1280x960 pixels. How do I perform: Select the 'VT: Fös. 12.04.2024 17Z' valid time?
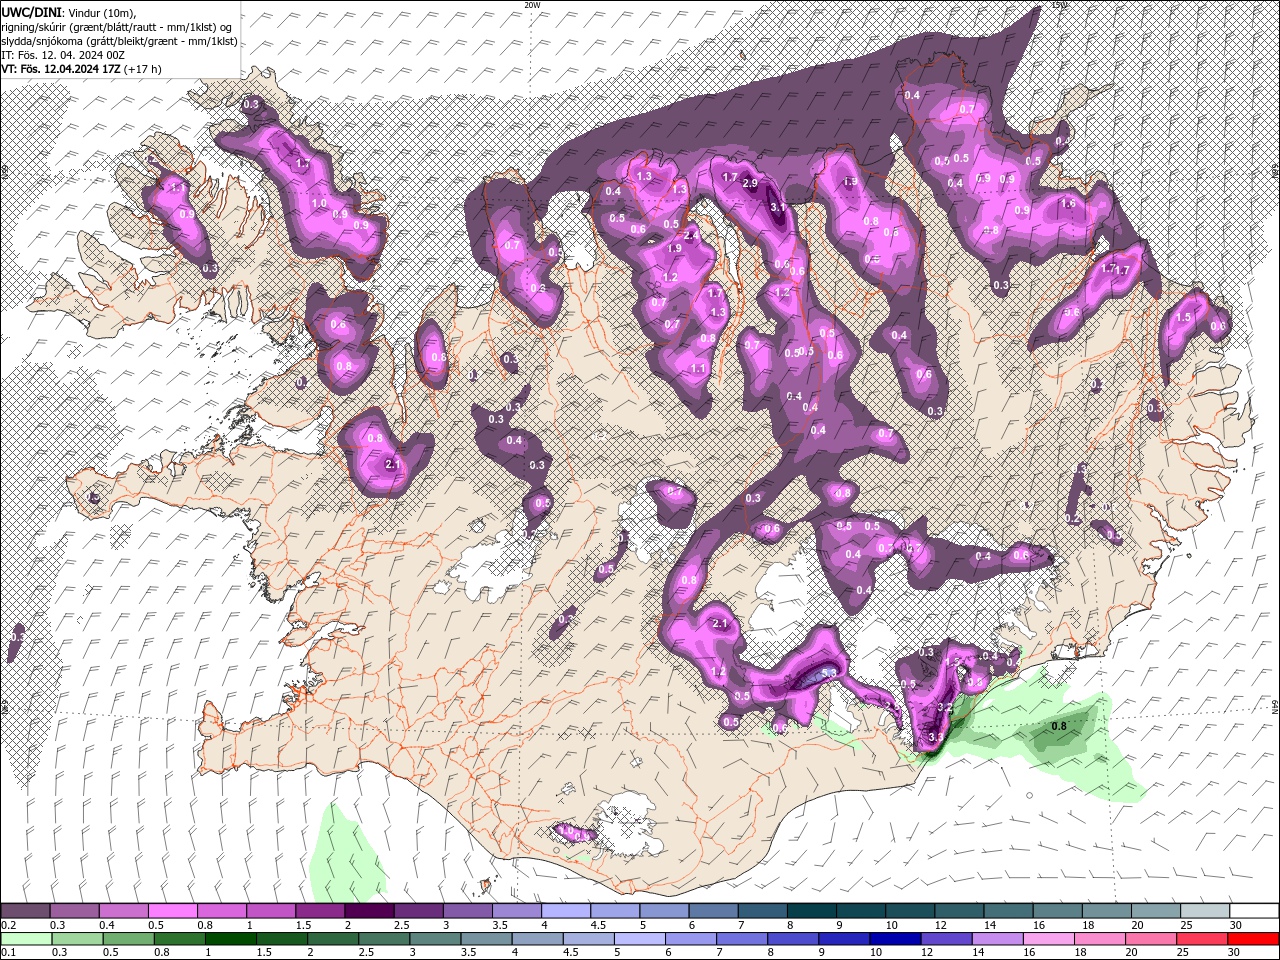point(61,69)
